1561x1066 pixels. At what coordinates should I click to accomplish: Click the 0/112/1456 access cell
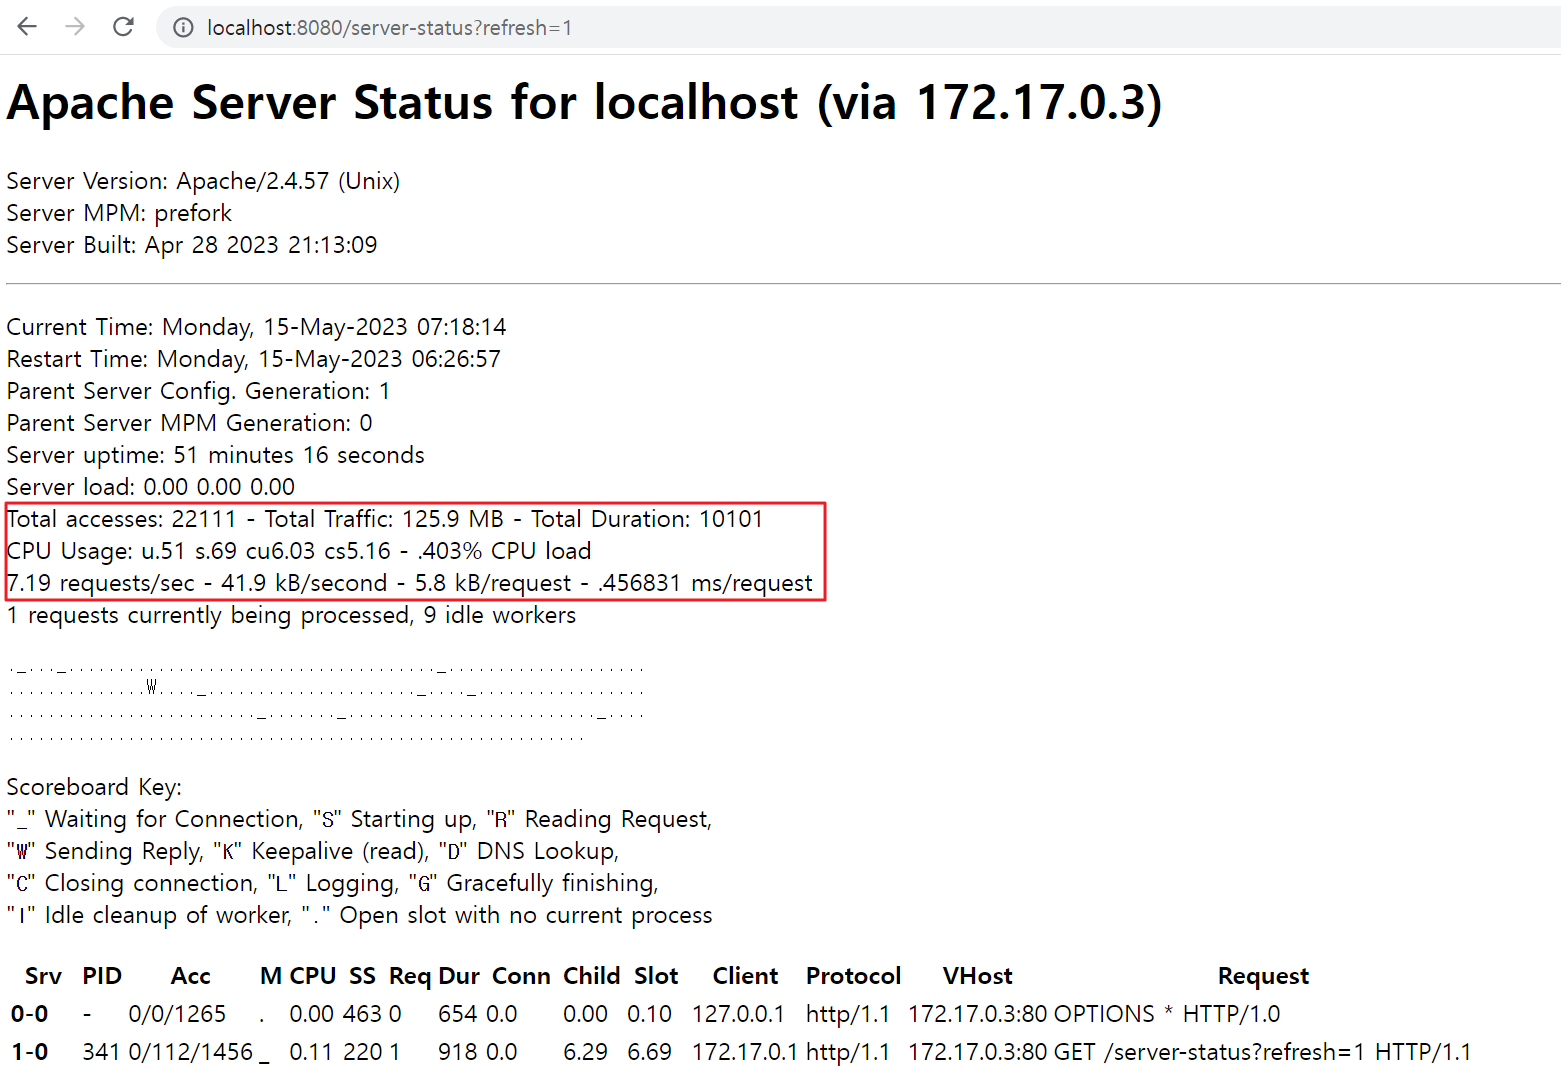(190, 1052)
